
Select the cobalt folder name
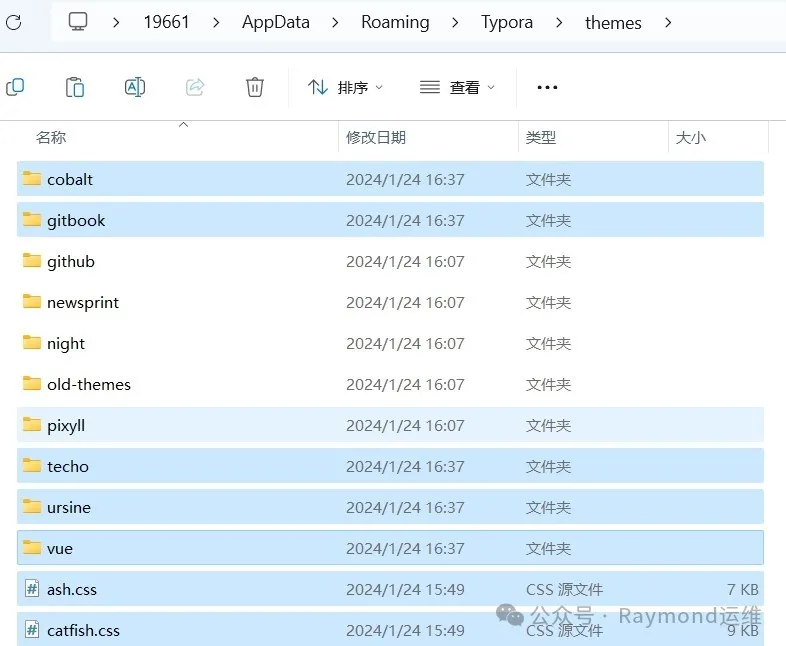point(70,179)
